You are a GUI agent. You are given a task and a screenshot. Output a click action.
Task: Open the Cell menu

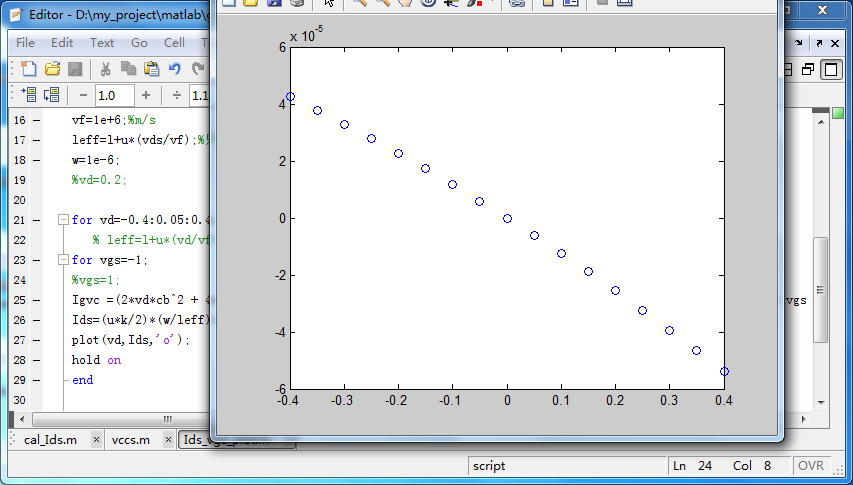click(175, 43)
